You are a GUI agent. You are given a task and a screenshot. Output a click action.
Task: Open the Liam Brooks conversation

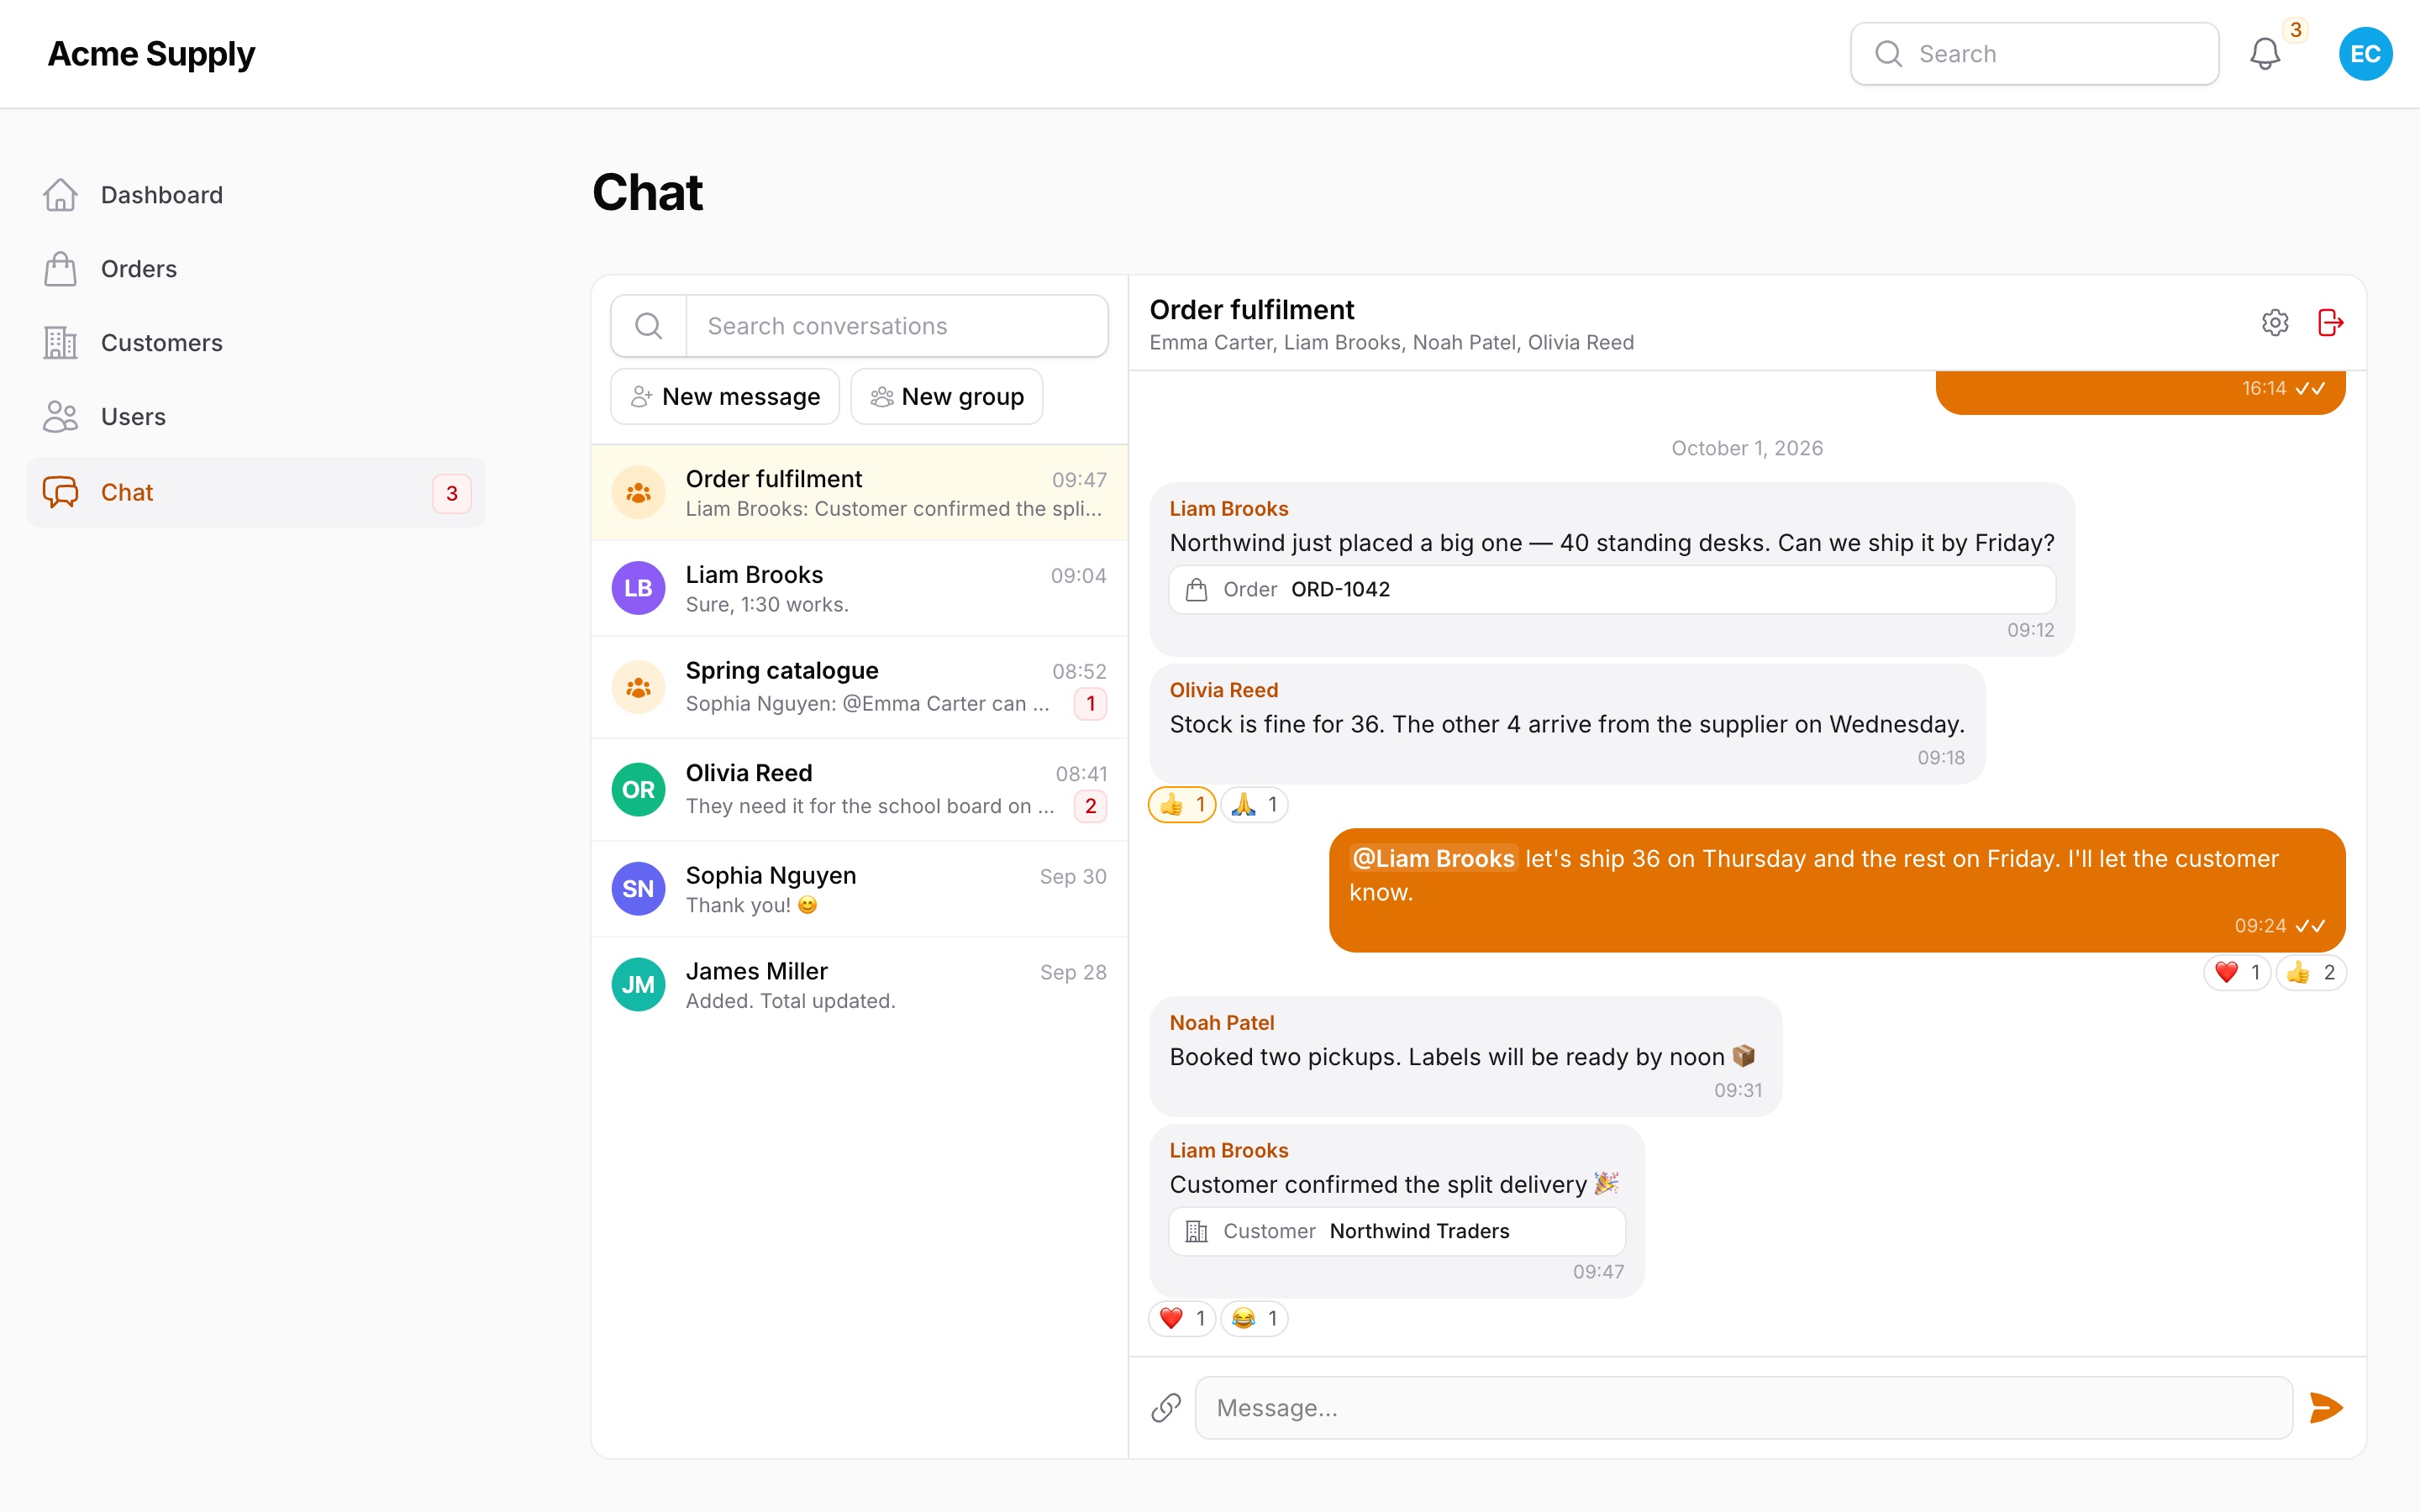pyautogui.click(x=859, y=588)
